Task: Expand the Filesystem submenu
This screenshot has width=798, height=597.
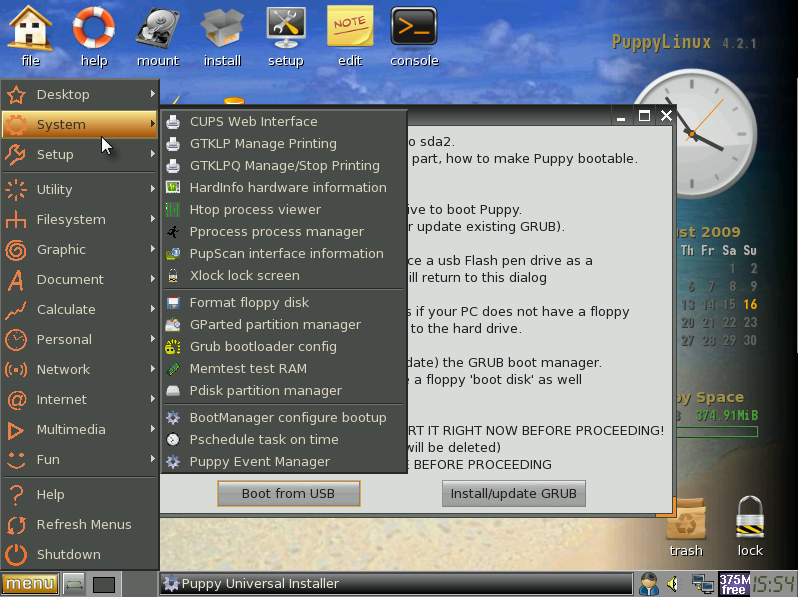Action: 80,219
